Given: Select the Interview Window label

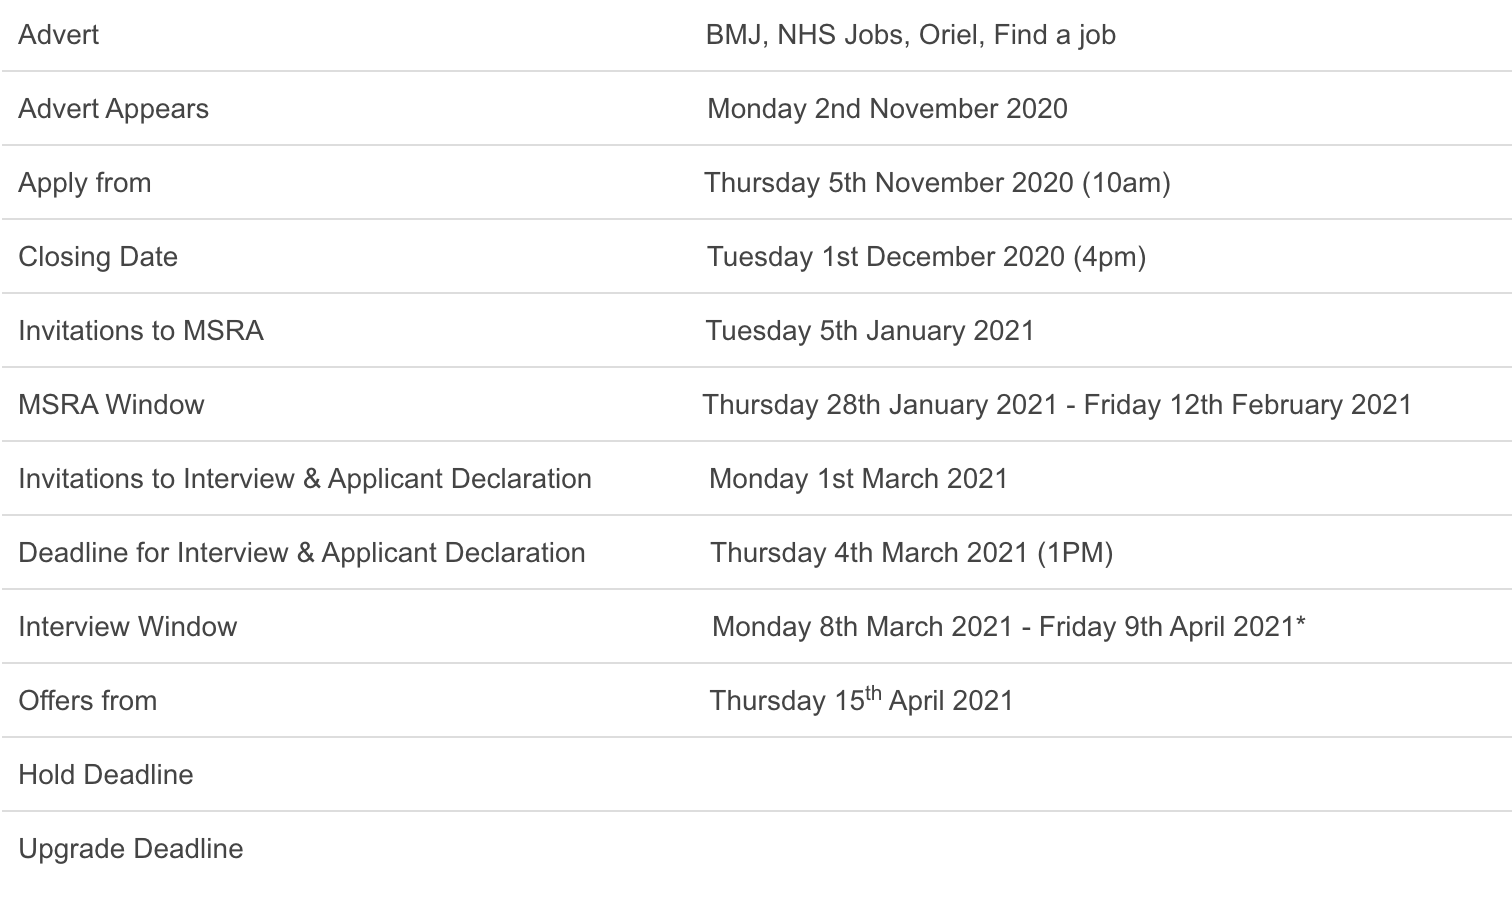Looking at the screenshot, I should click(x=128, y=627).
